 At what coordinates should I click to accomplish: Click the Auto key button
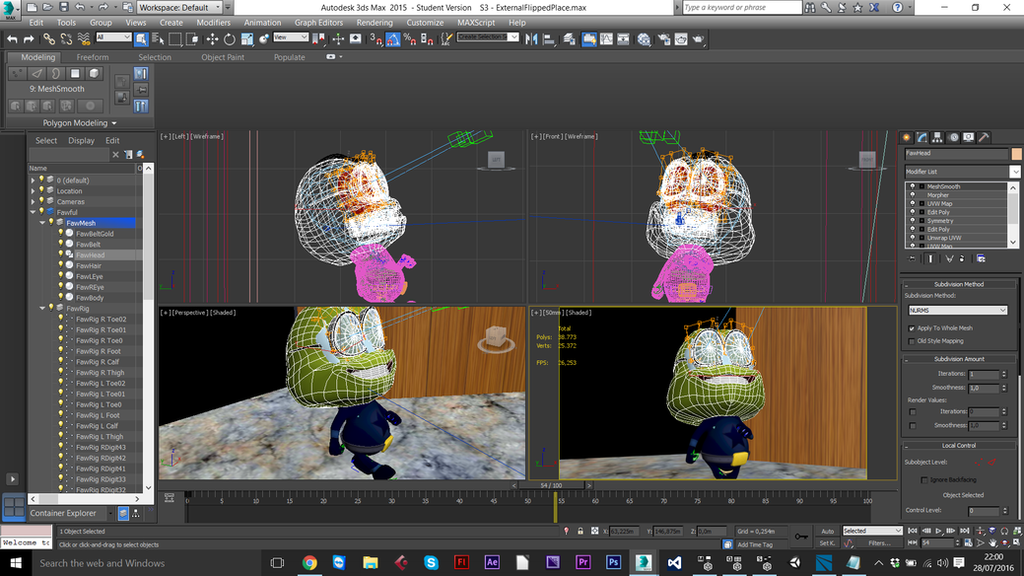pyautogui.click(x=827, y=531)
